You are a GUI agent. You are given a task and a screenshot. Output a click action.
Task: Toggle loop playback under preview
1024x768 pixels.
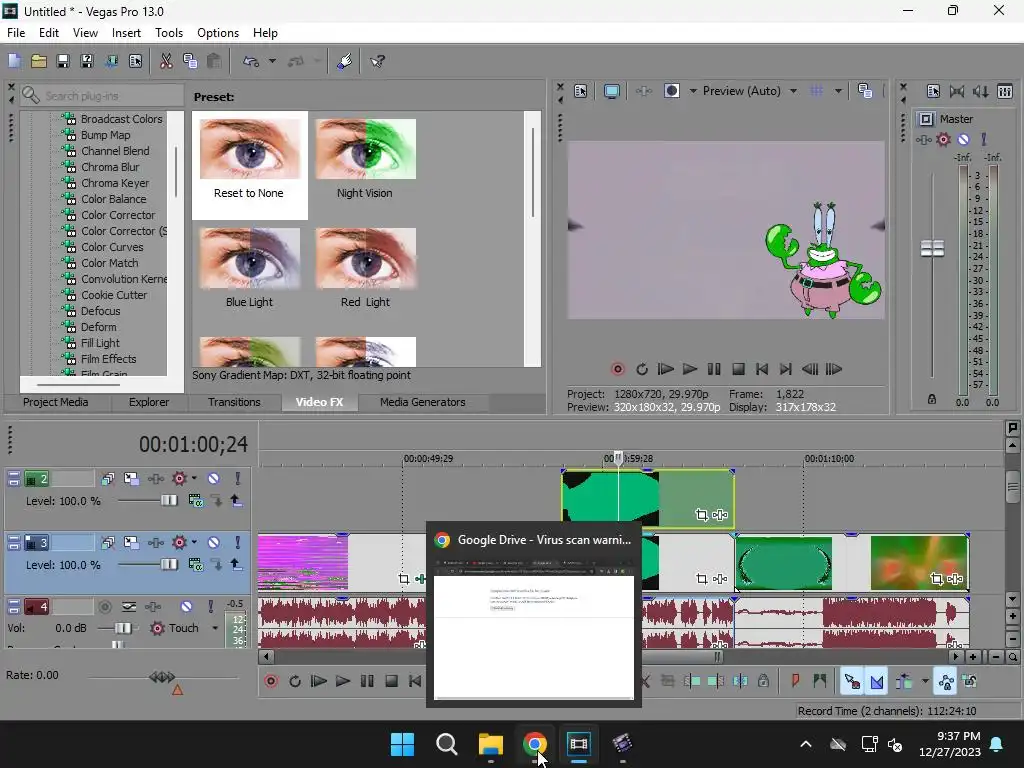(x=642, y=370)
